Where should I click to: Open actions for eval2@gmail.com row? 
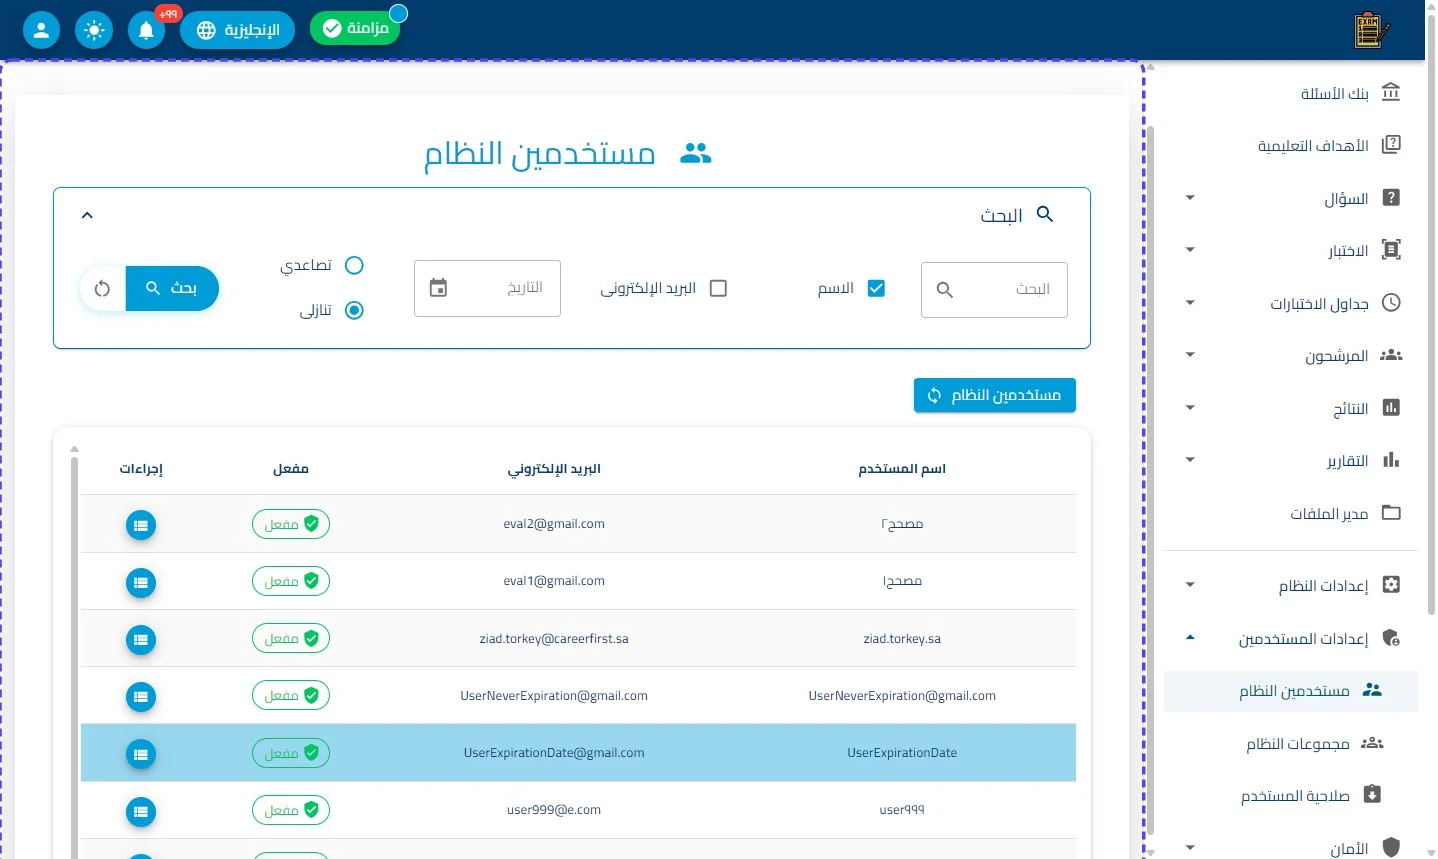tap(141, 525)
